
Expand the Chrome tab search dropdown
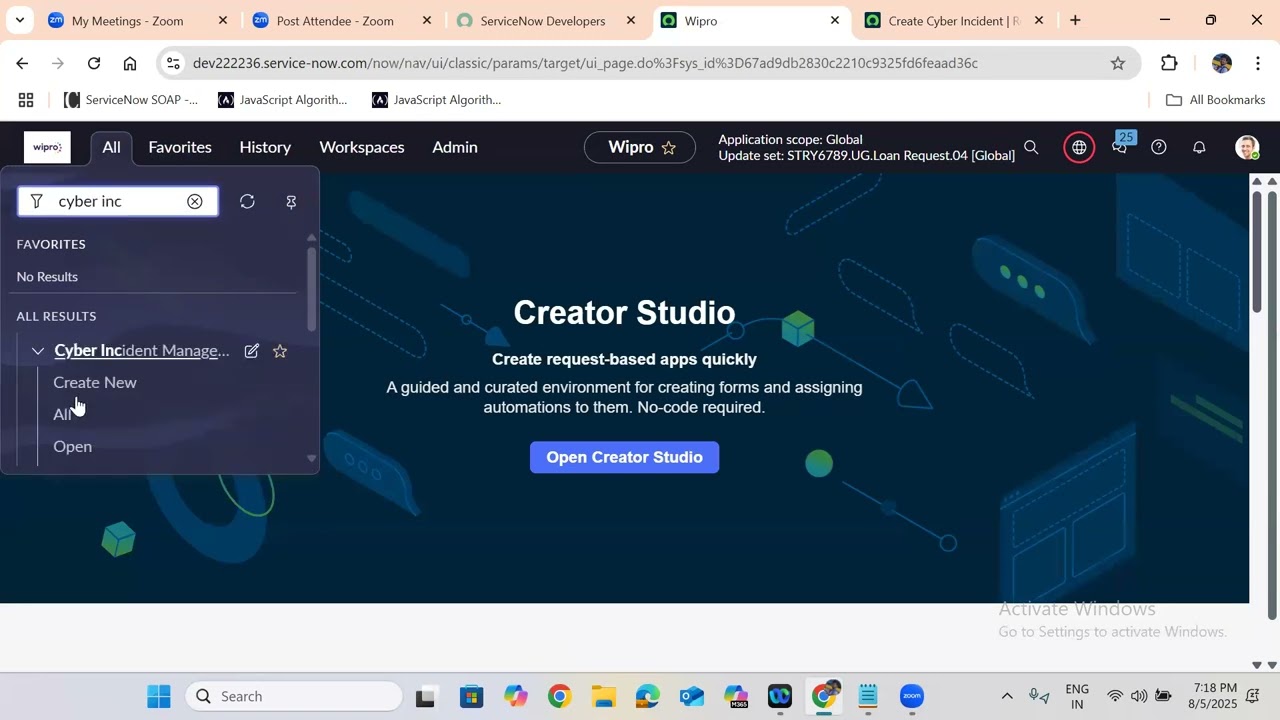click(x=19, y=20)
